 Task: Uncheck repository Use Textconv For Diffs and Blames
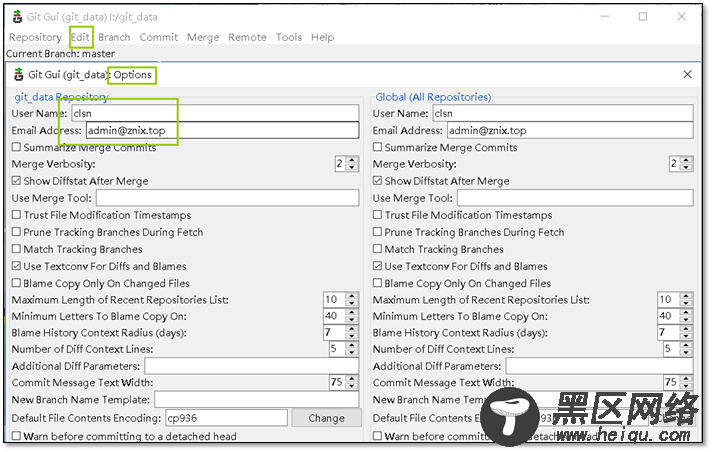tap(16, 266)
